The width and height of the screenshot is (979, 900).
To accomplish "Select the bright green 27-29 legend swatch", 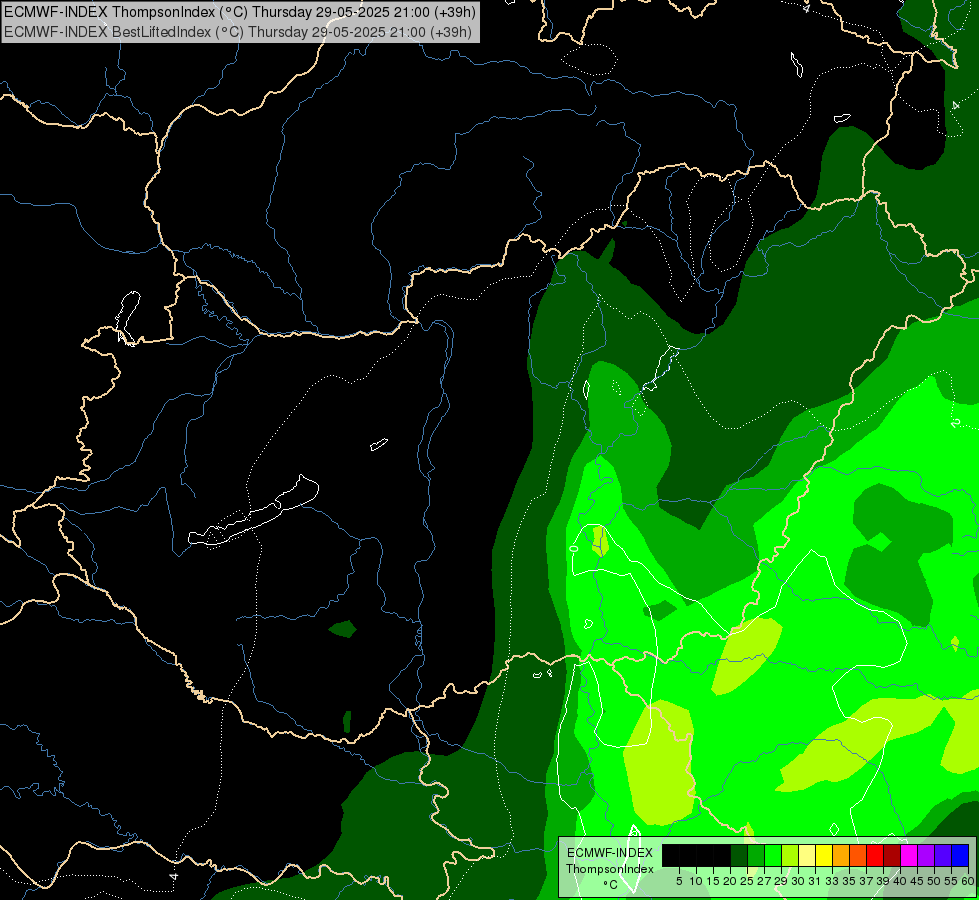I will tap(773, 855).
